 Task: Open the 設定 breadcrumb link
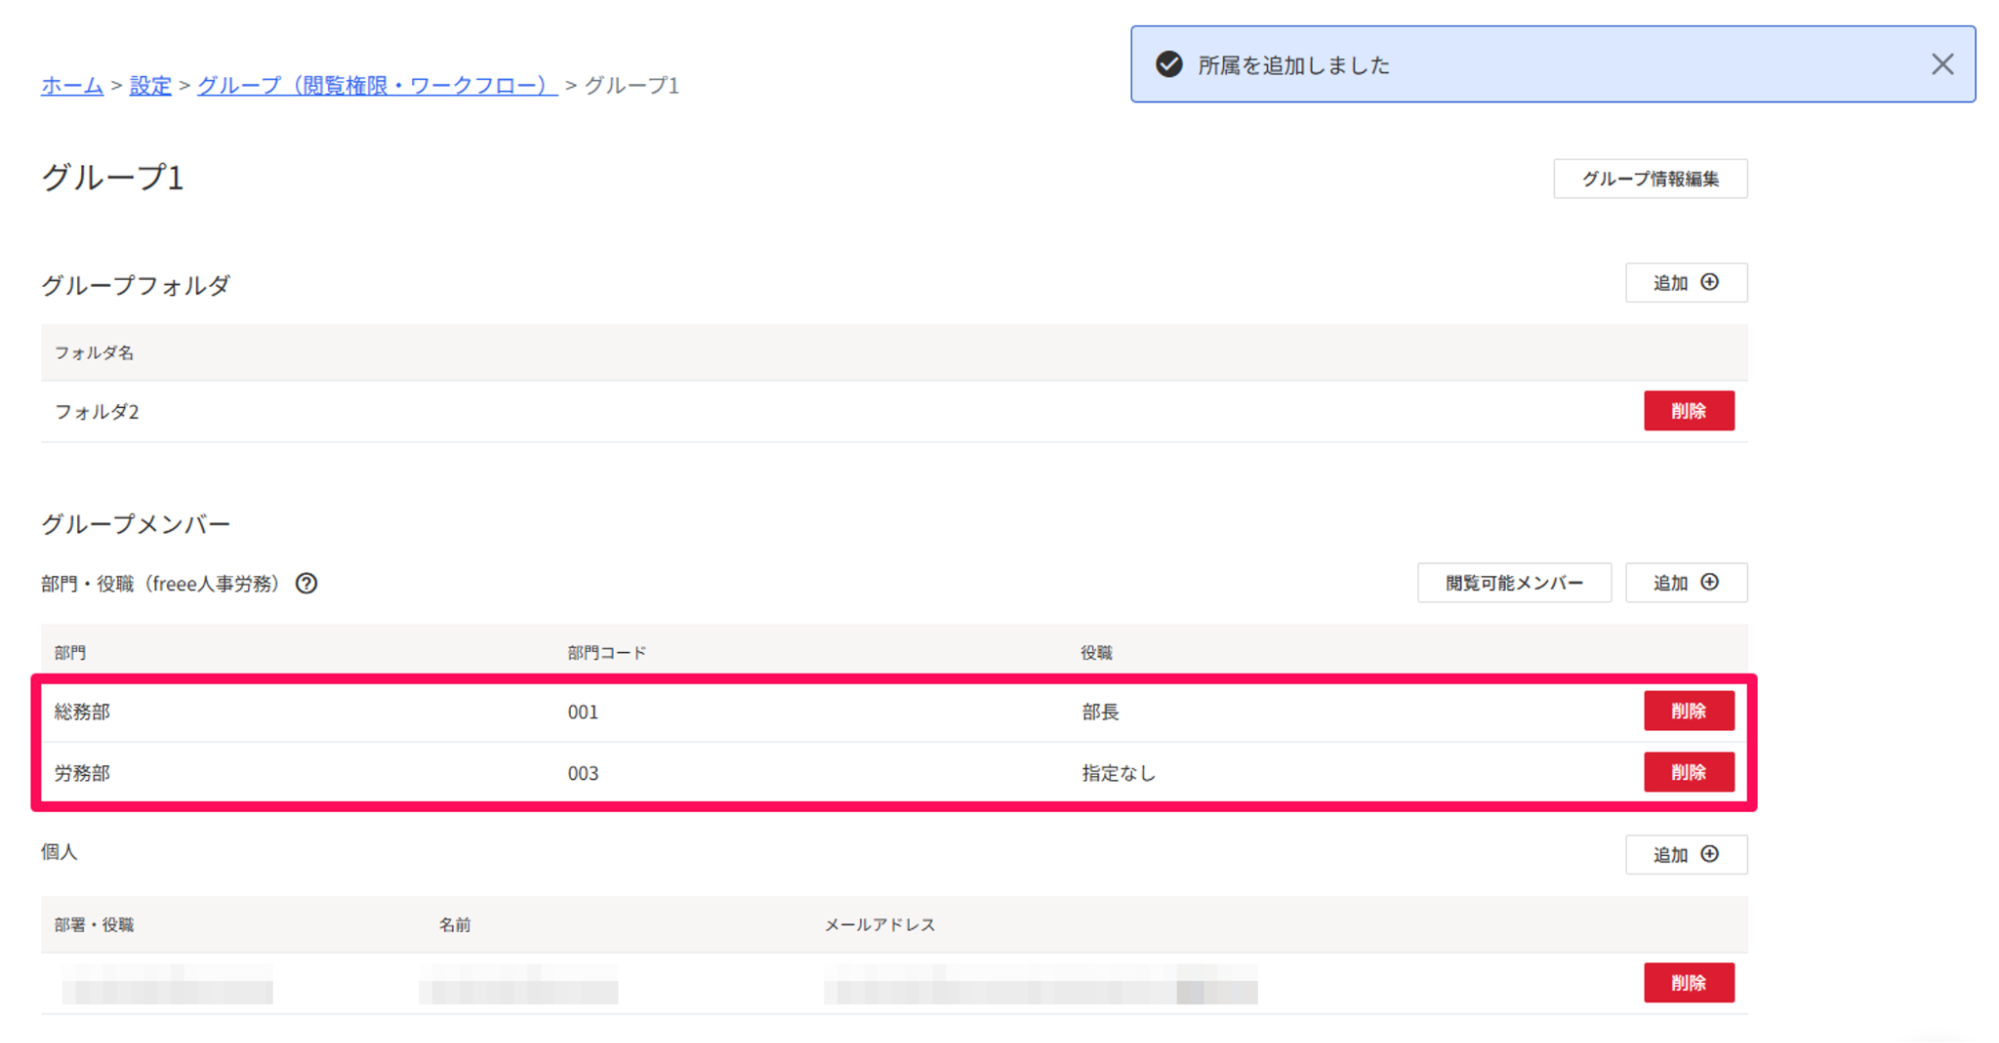pyautogui.click(x=150, y=86)
